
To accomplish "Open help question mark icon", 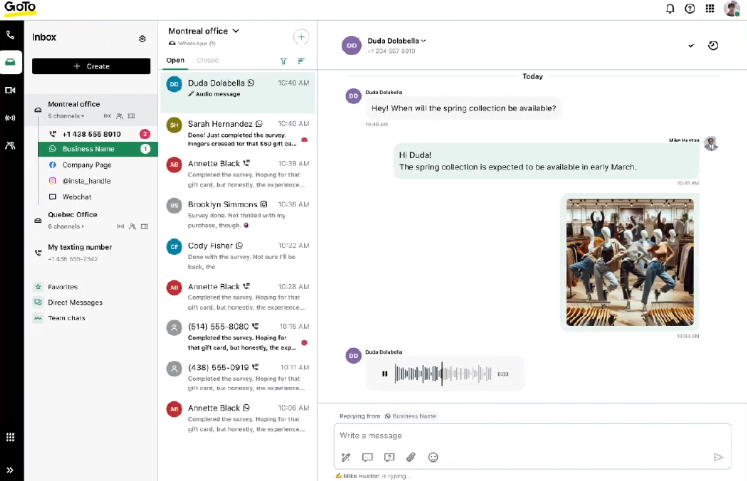I will click(x=690, y=9).
